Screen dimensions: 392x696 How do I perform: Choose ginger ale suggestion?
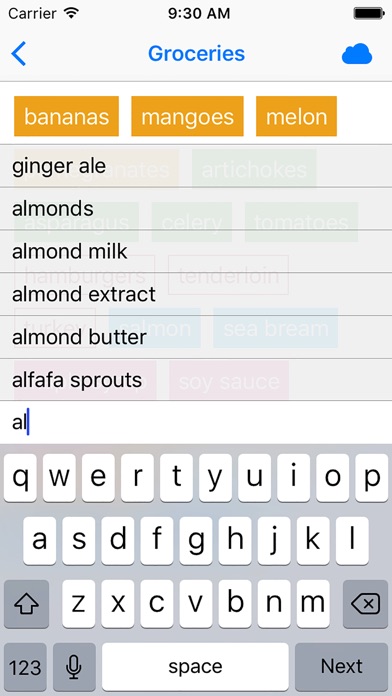click(196, 166)
